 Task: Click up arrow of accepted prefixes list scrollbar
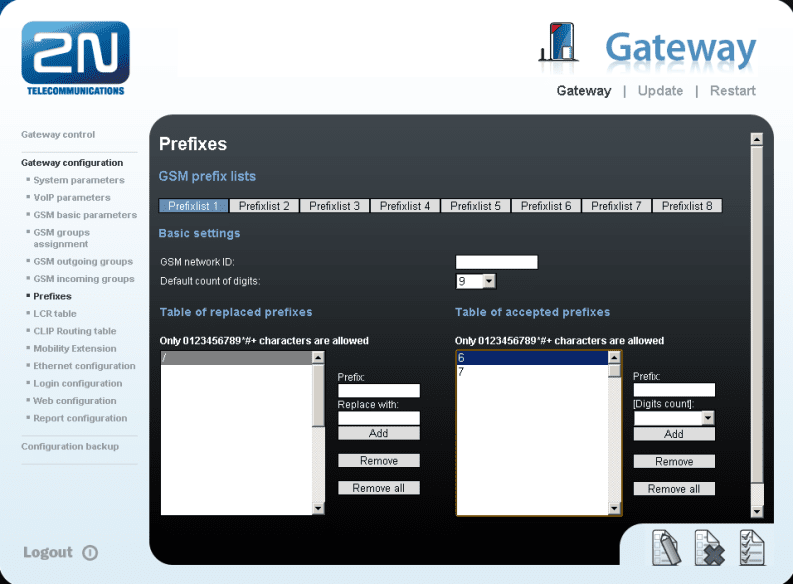[x=614, y=358]
